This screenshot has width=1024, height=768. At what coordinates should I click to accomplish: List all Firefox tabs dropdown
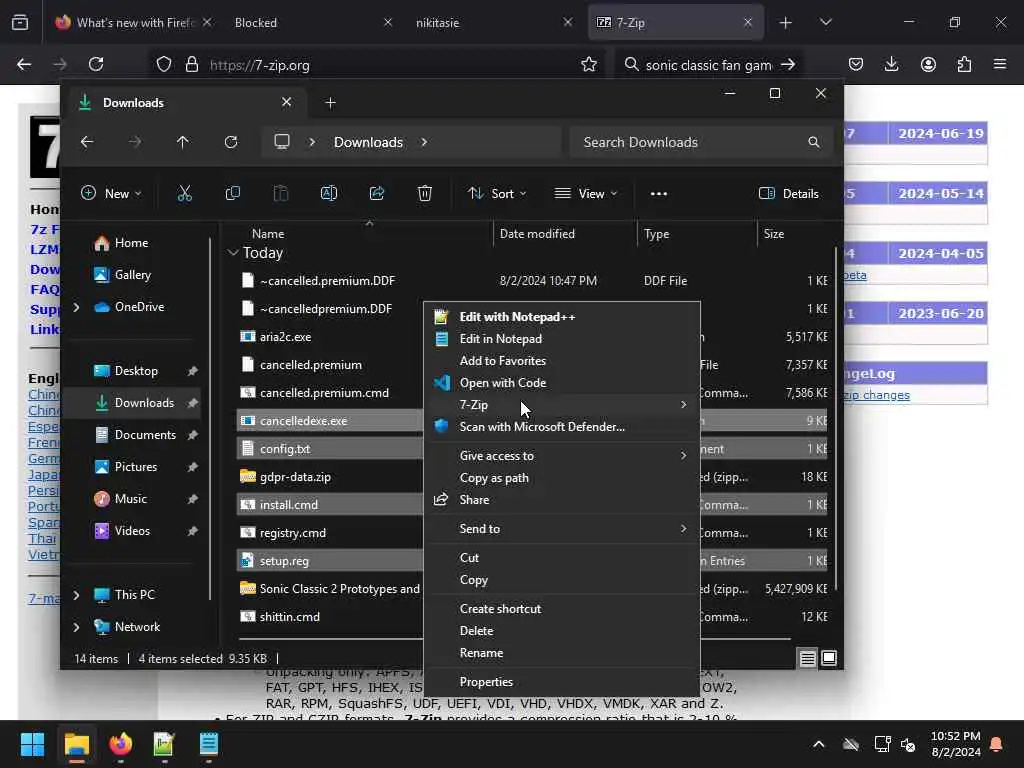click(825, 22)
